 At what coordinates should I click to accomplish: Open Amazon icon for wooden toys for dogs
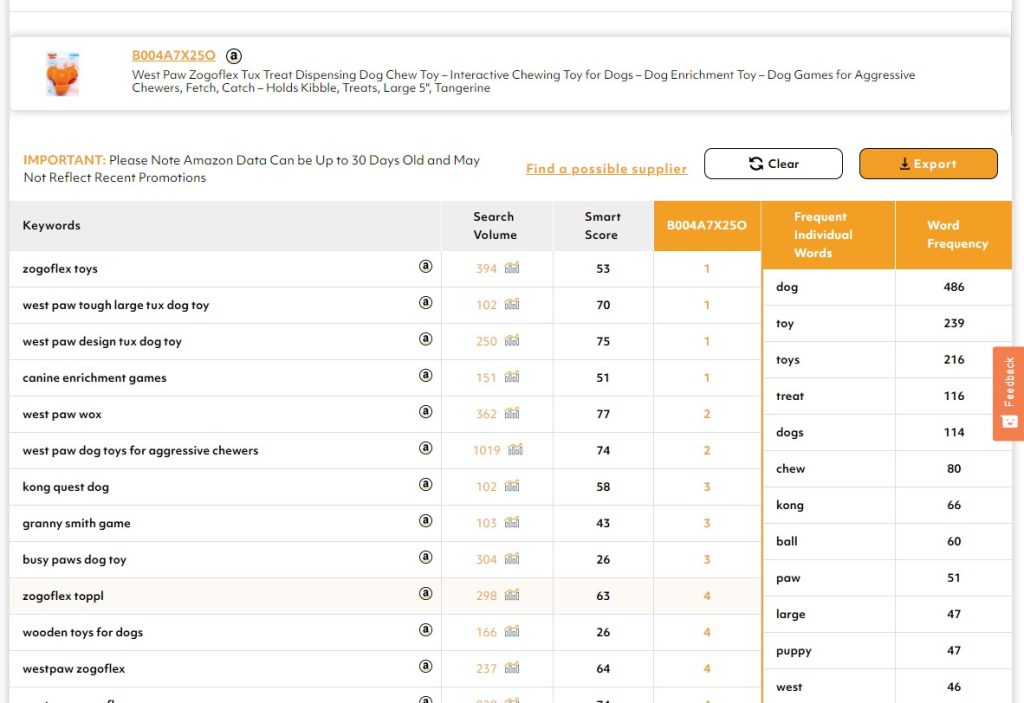(425, 630)
